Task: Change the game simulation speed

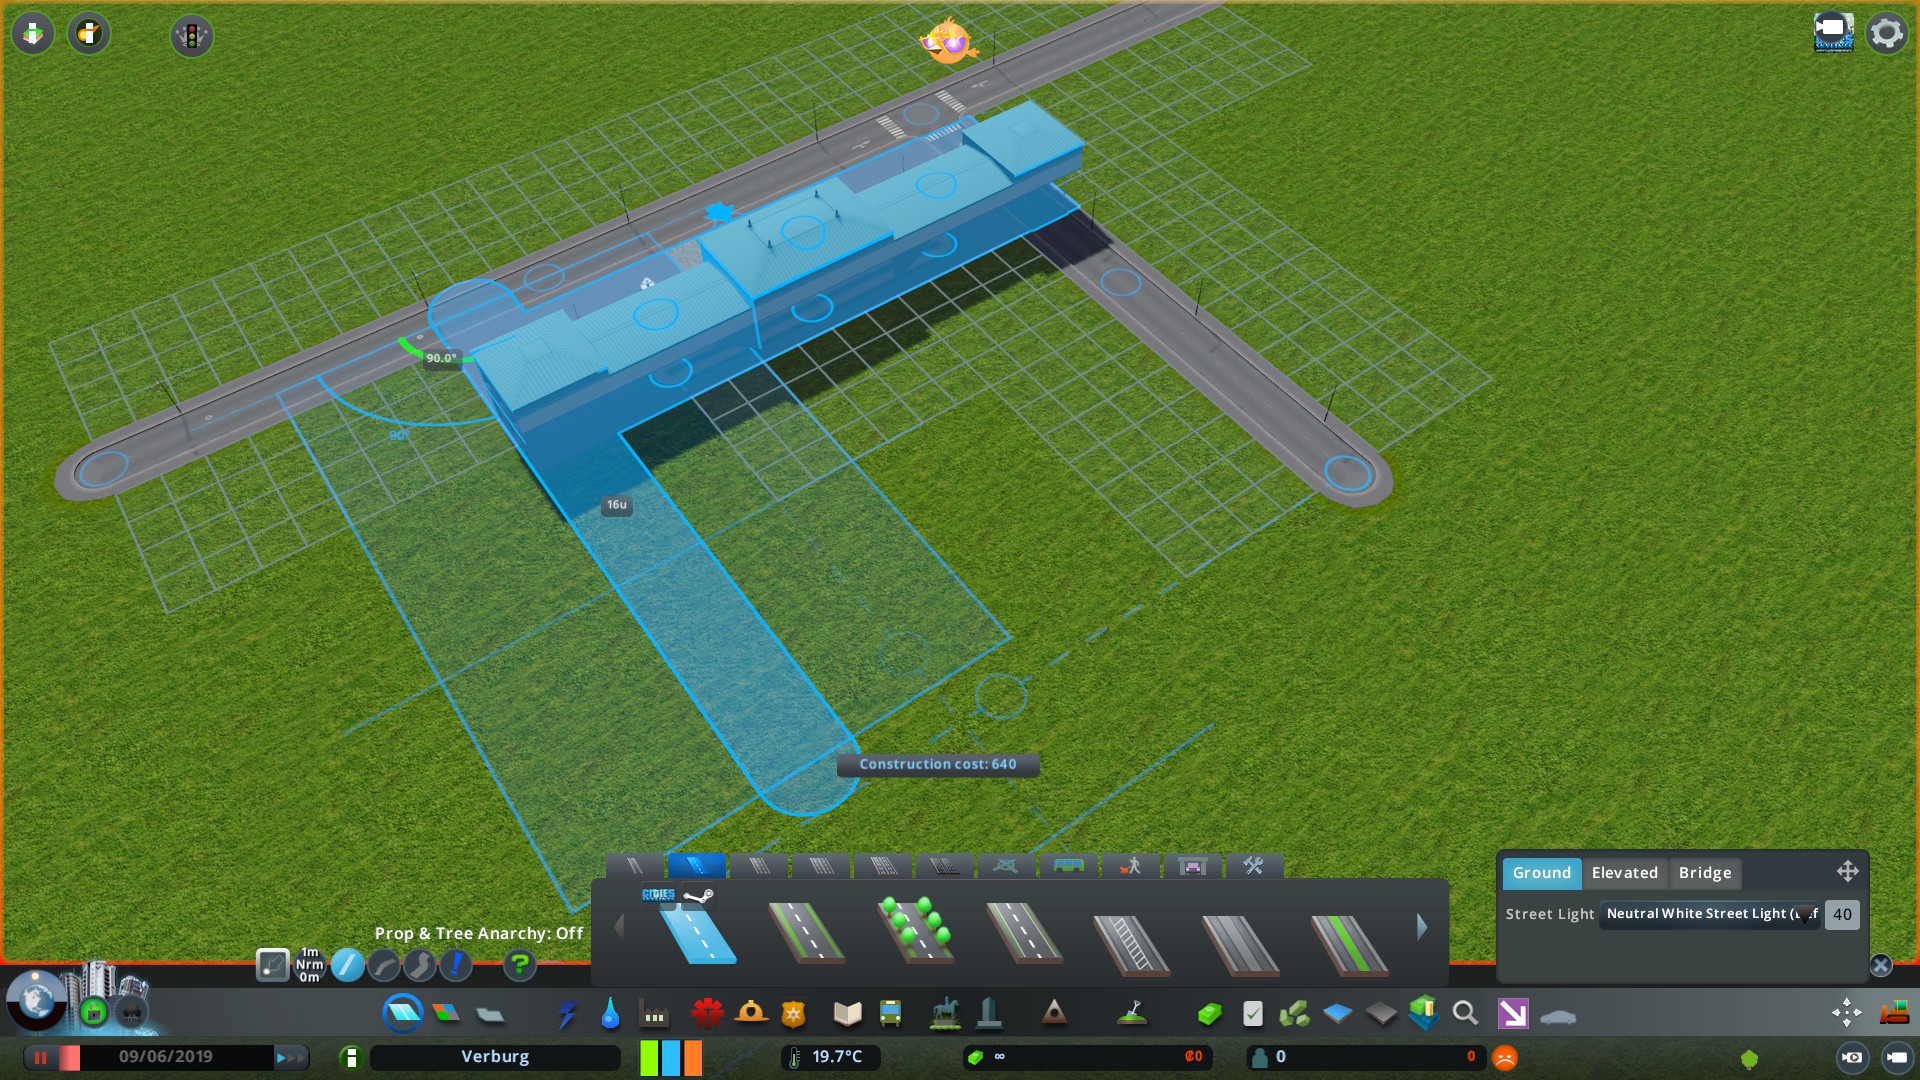Action: [291, 1057]
